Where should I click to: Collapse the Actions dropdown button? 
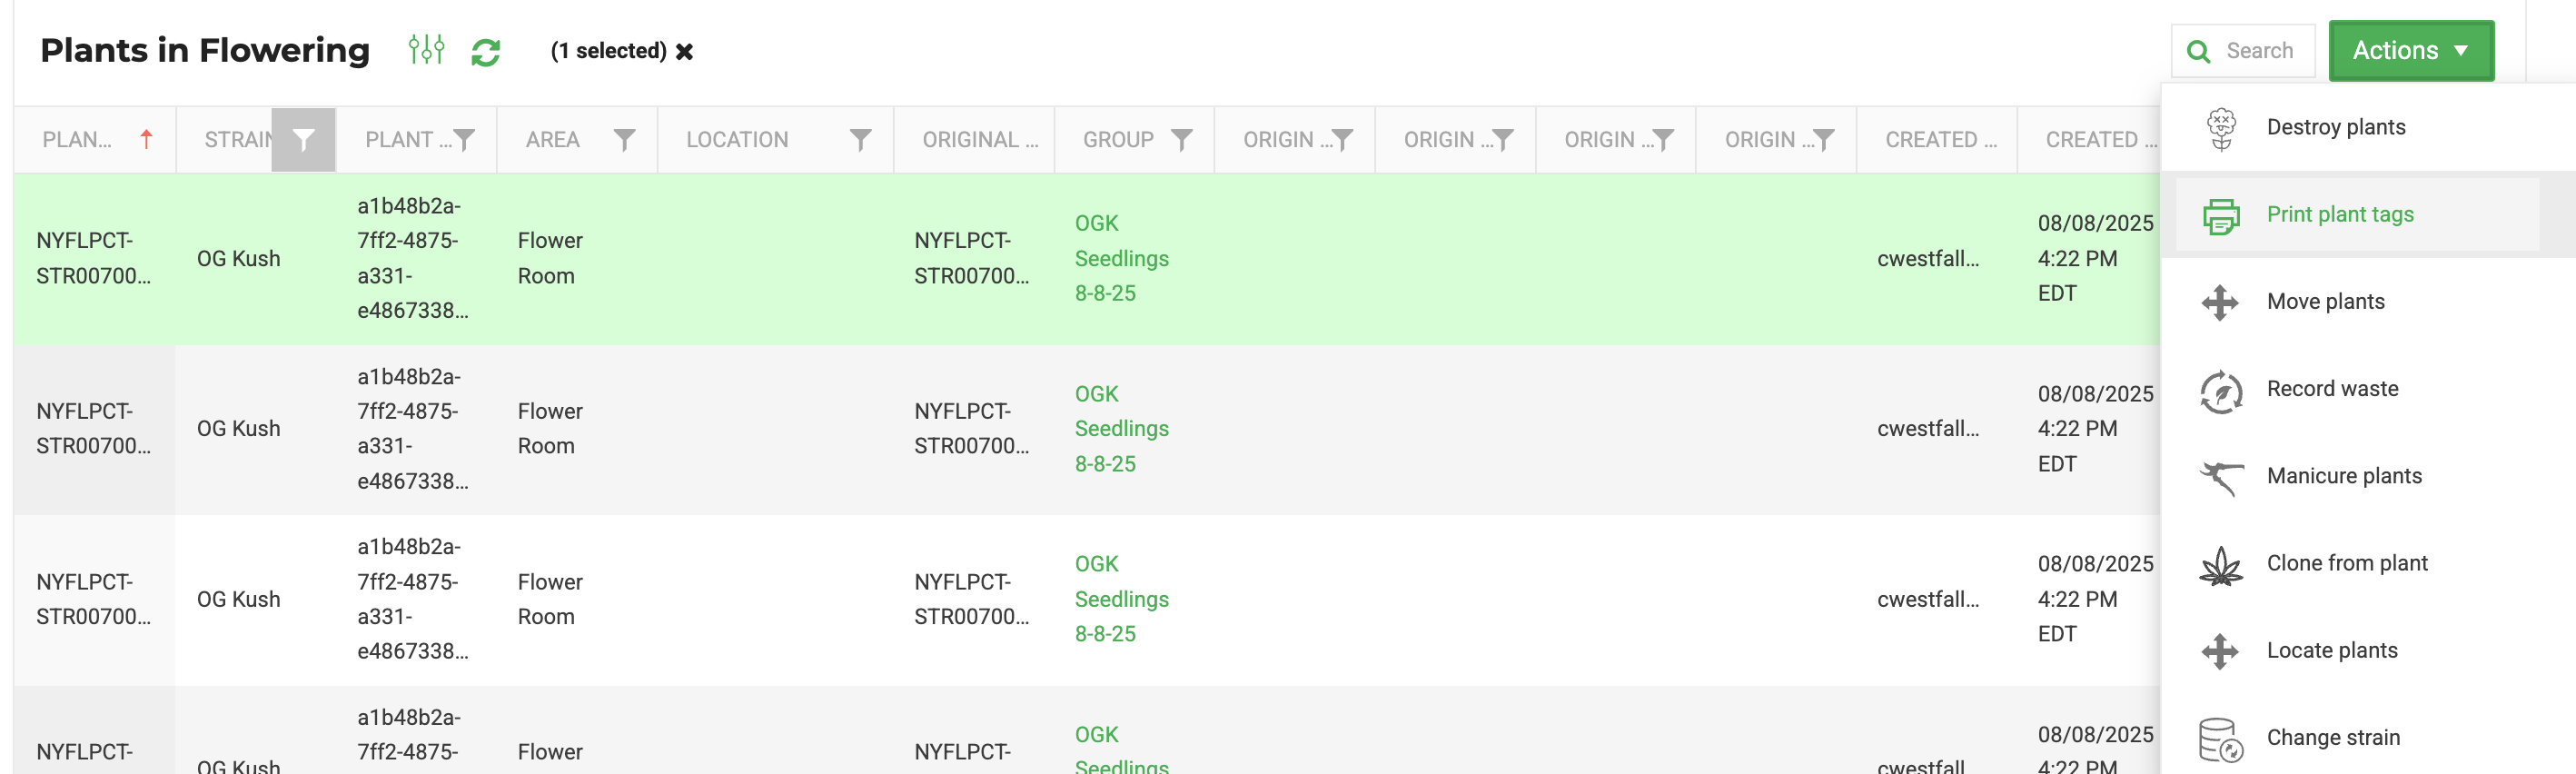click(x=2411, y=50)
